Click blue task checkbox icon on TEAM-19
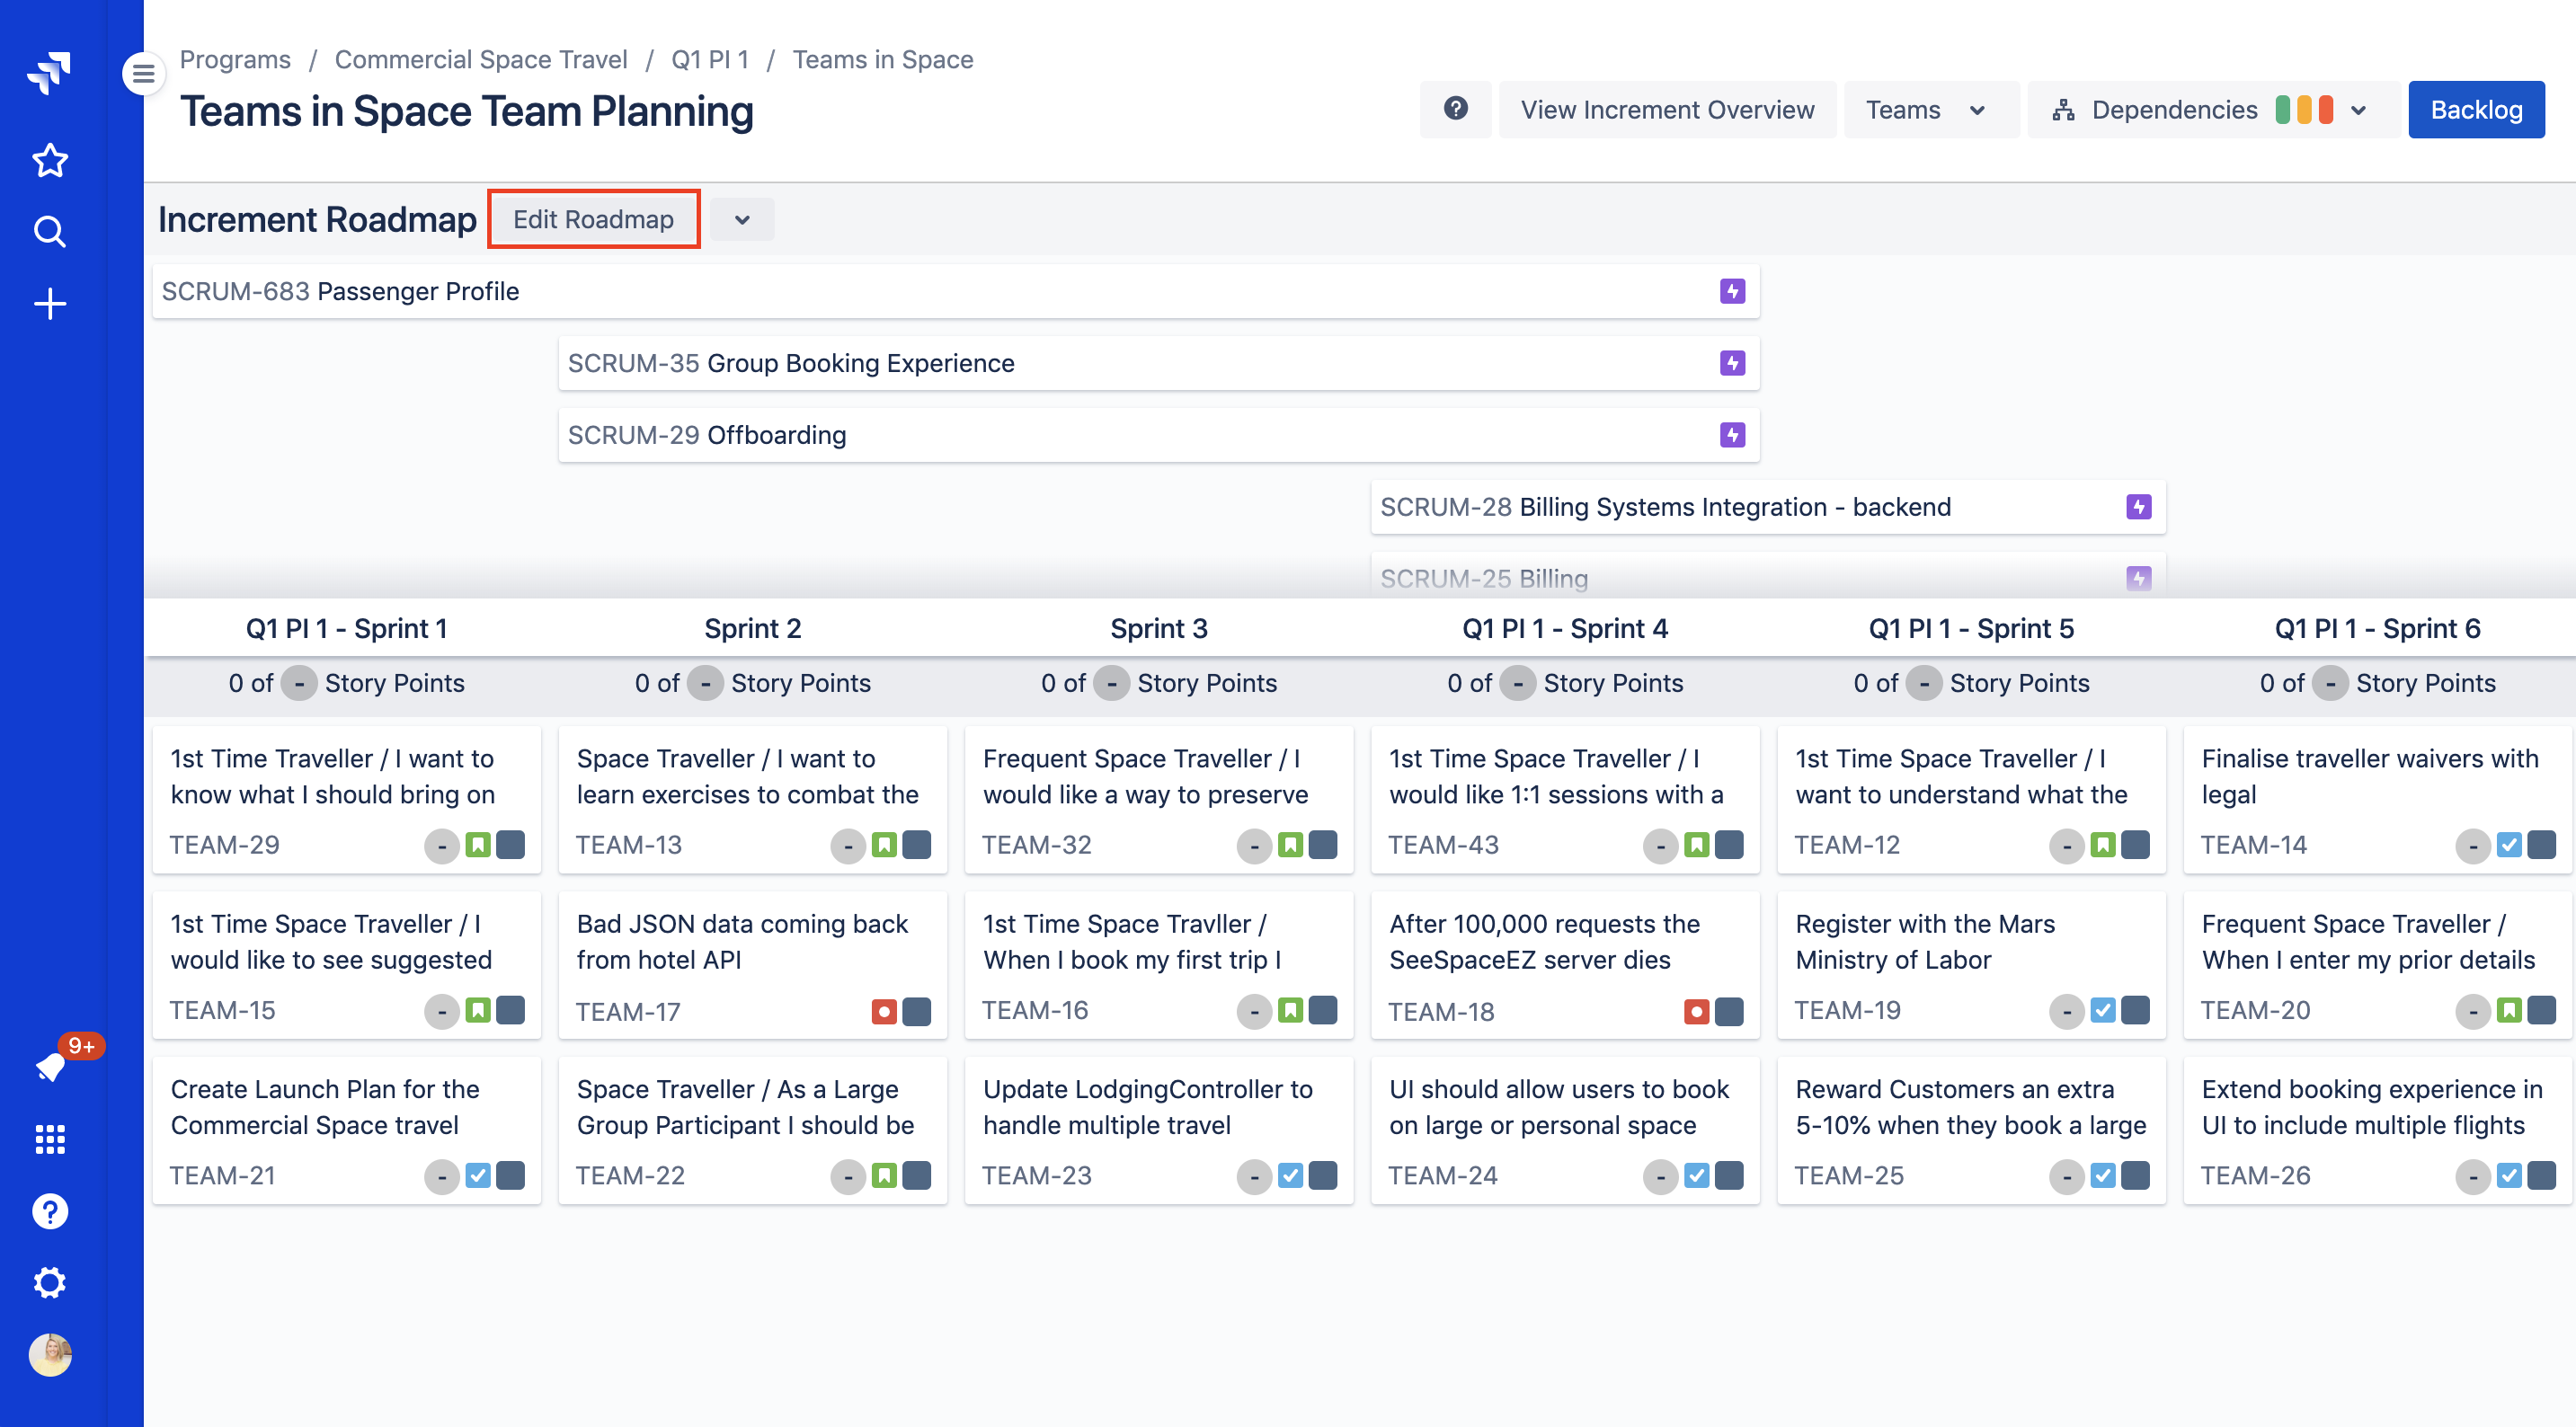The image size is (2576, 1427). click(2103, 1010)
